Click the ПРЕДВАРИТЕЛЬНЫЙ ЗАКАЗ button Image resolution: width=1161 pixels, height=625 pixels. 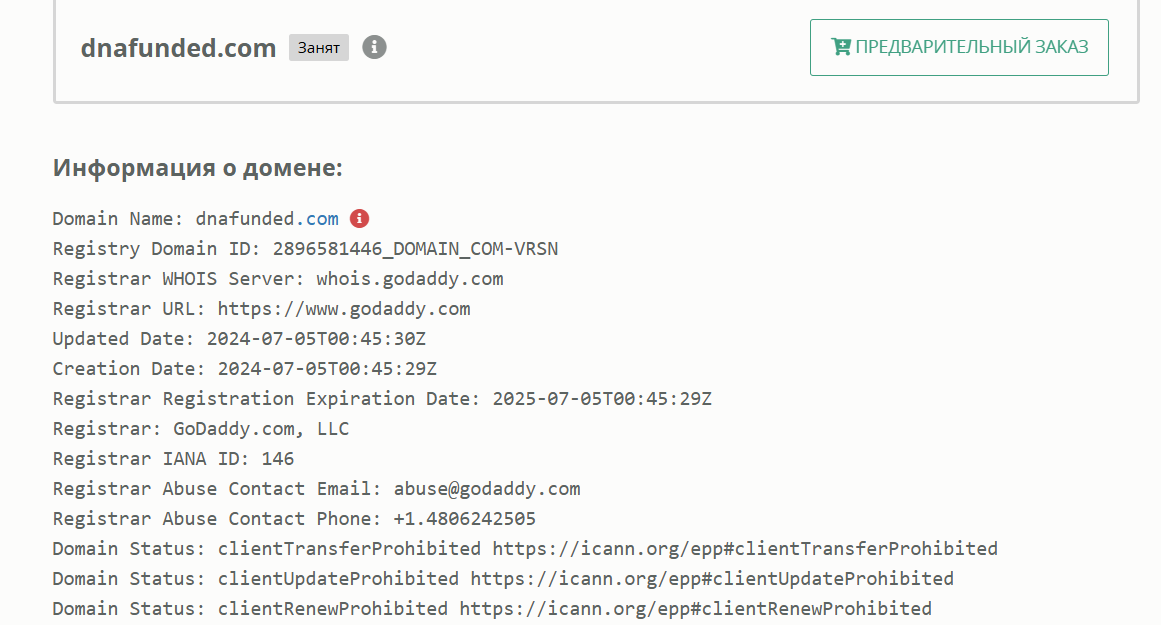click(x=959, y=47)
